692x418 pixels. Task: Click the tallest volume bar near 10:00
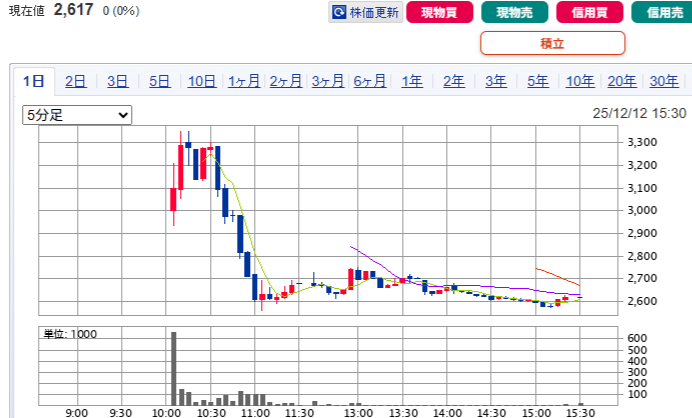pos(173,367)
